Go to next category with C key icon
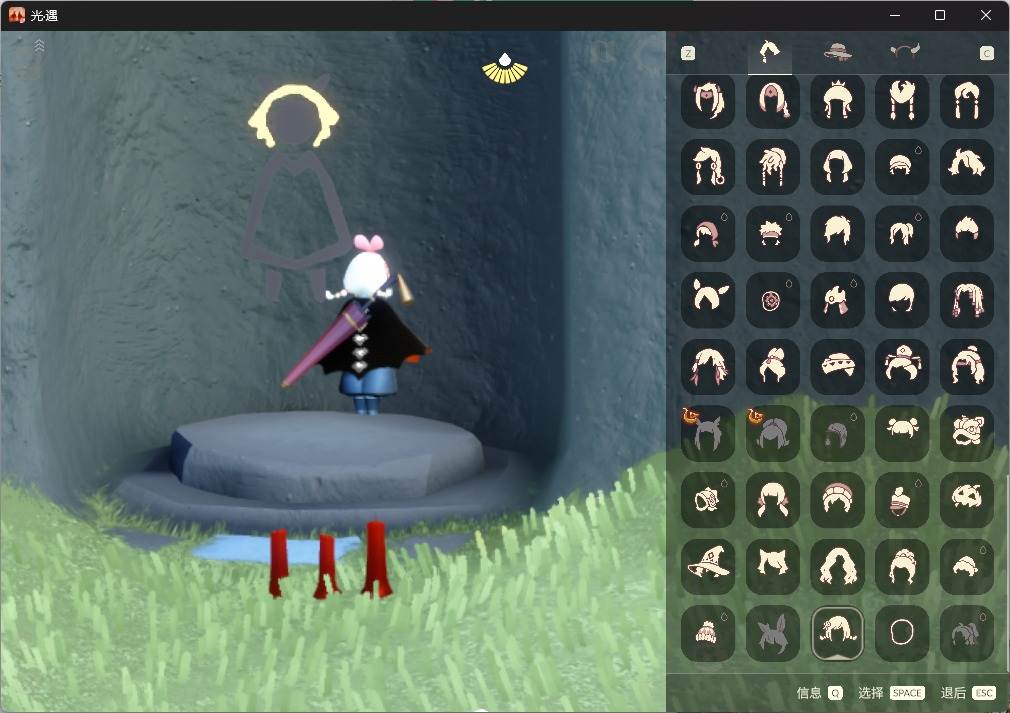 point(987,53)
